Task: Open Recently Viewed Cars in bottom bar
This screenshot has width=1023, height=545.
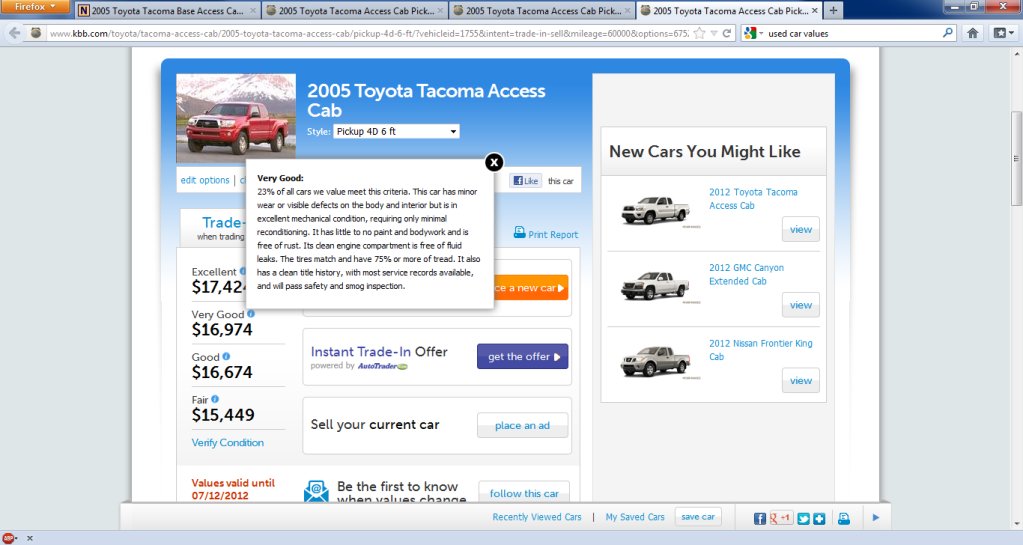Action: point(537,517)
